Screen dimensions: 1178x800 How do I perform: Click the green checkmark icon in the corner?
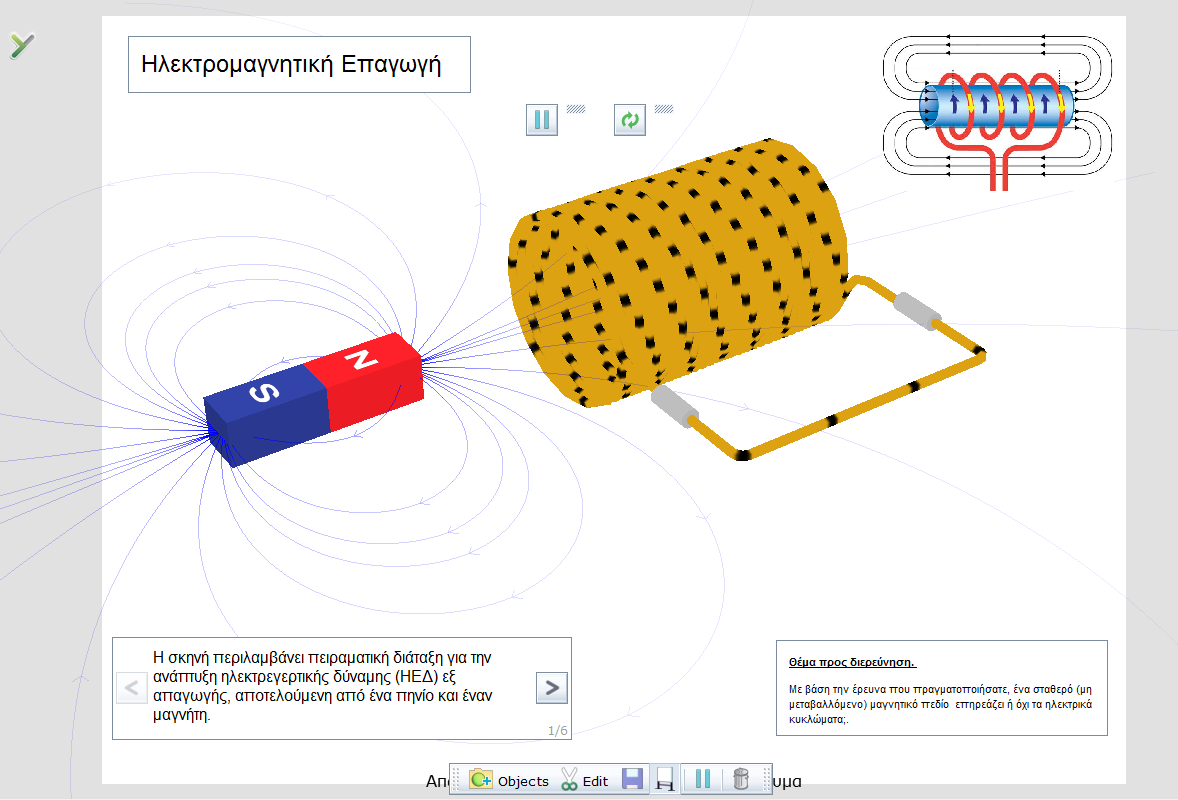[22, 45]
